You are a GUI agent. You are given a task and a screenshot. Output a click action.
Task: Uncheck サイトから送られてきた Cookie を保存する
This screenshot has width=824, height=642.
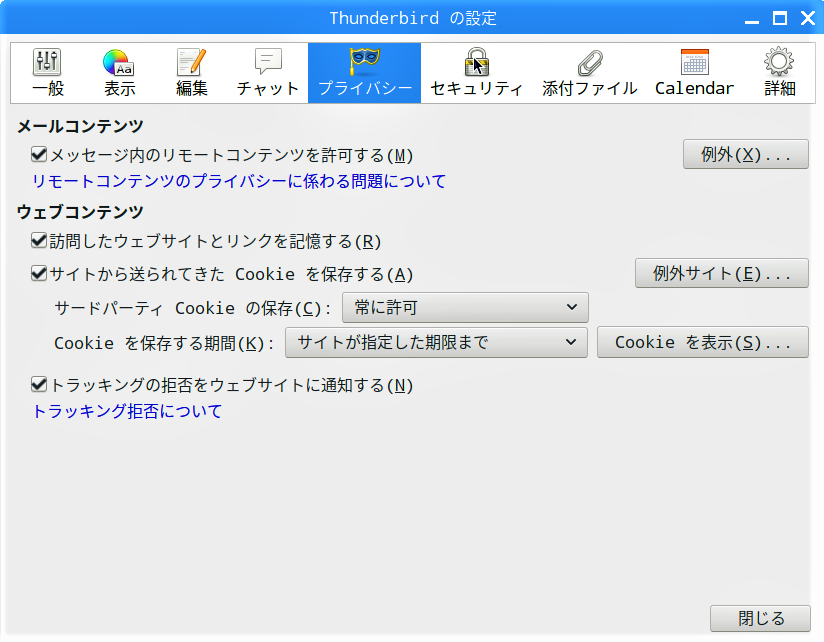point(39,274)
